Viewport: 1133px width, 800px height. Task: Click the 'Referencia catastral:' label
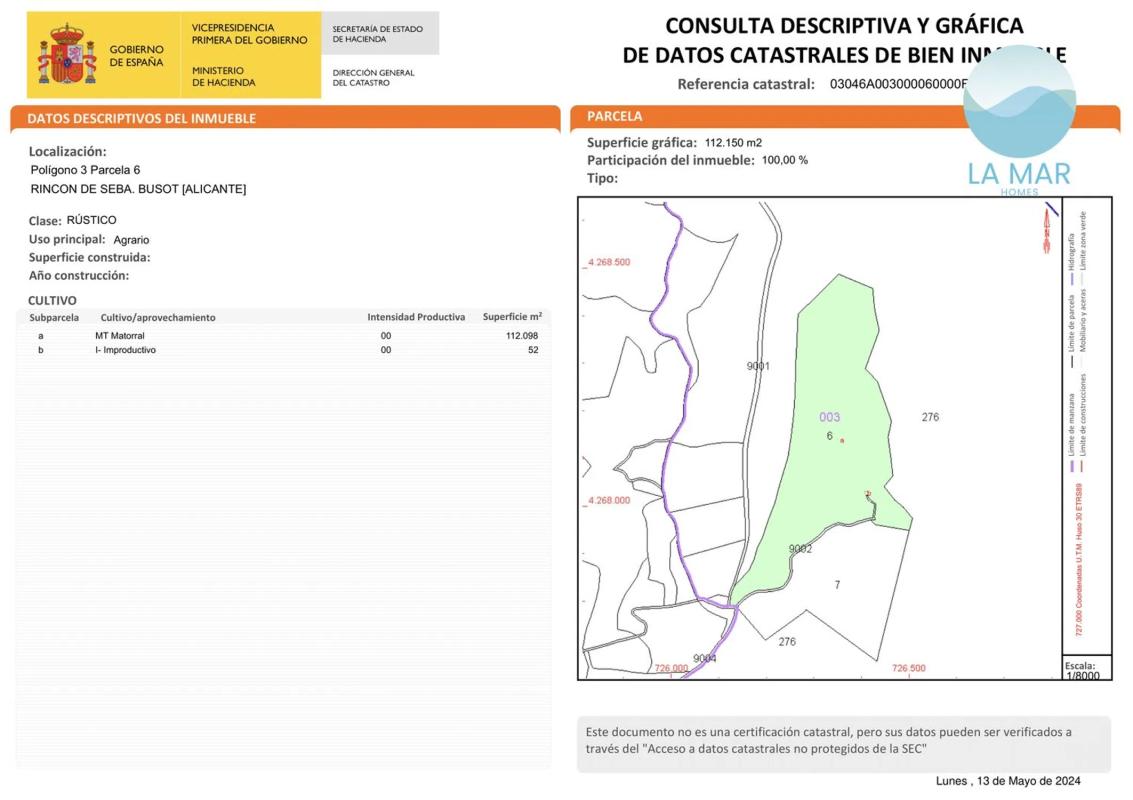[746, 84]
